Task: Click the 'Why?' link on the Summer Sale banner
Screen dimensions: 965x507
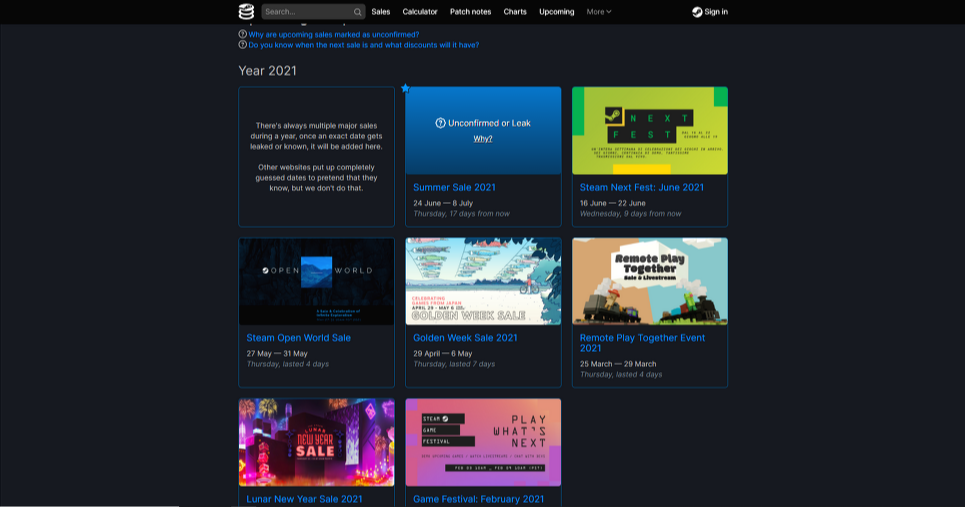Action: 482,138
